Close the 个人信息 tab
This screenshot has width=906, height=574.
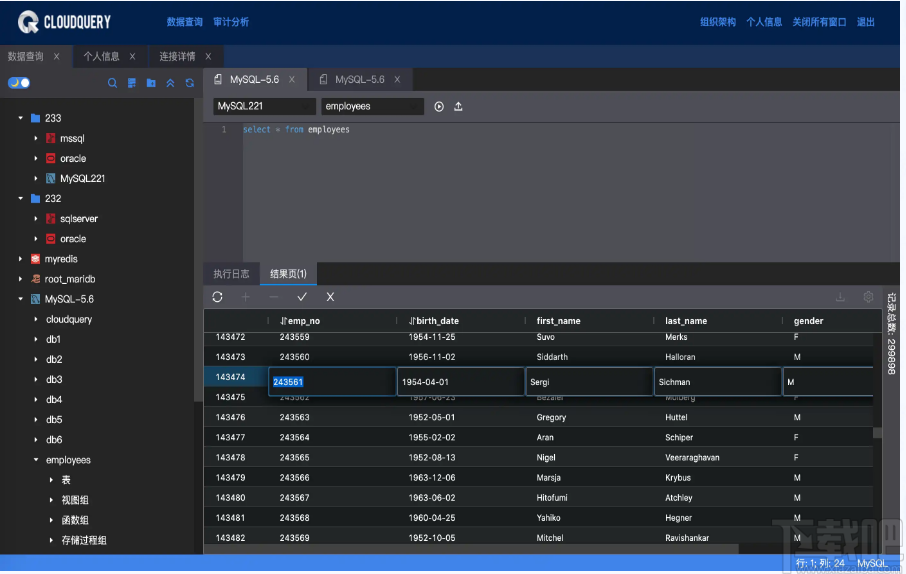click(132, 57)
